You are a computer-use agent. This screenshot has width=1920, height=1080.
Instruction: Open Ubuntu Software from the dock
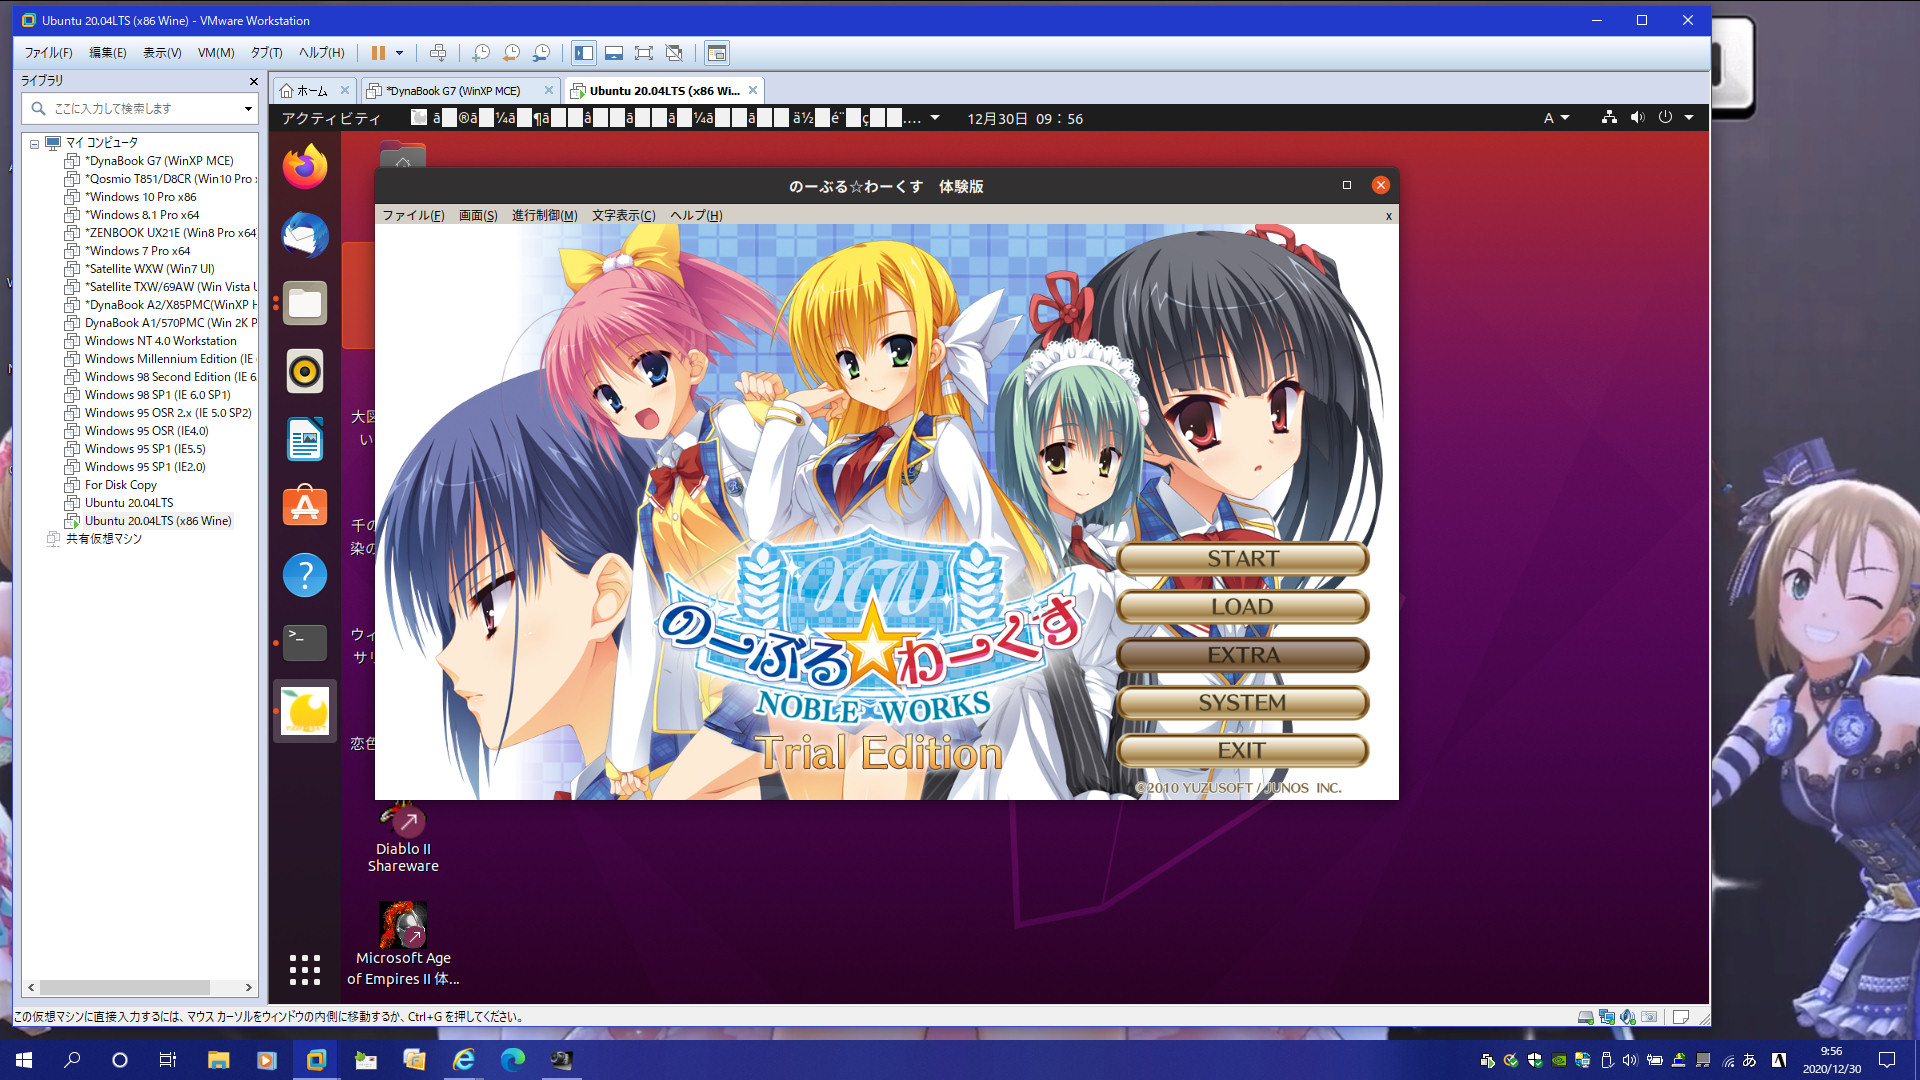305,507
